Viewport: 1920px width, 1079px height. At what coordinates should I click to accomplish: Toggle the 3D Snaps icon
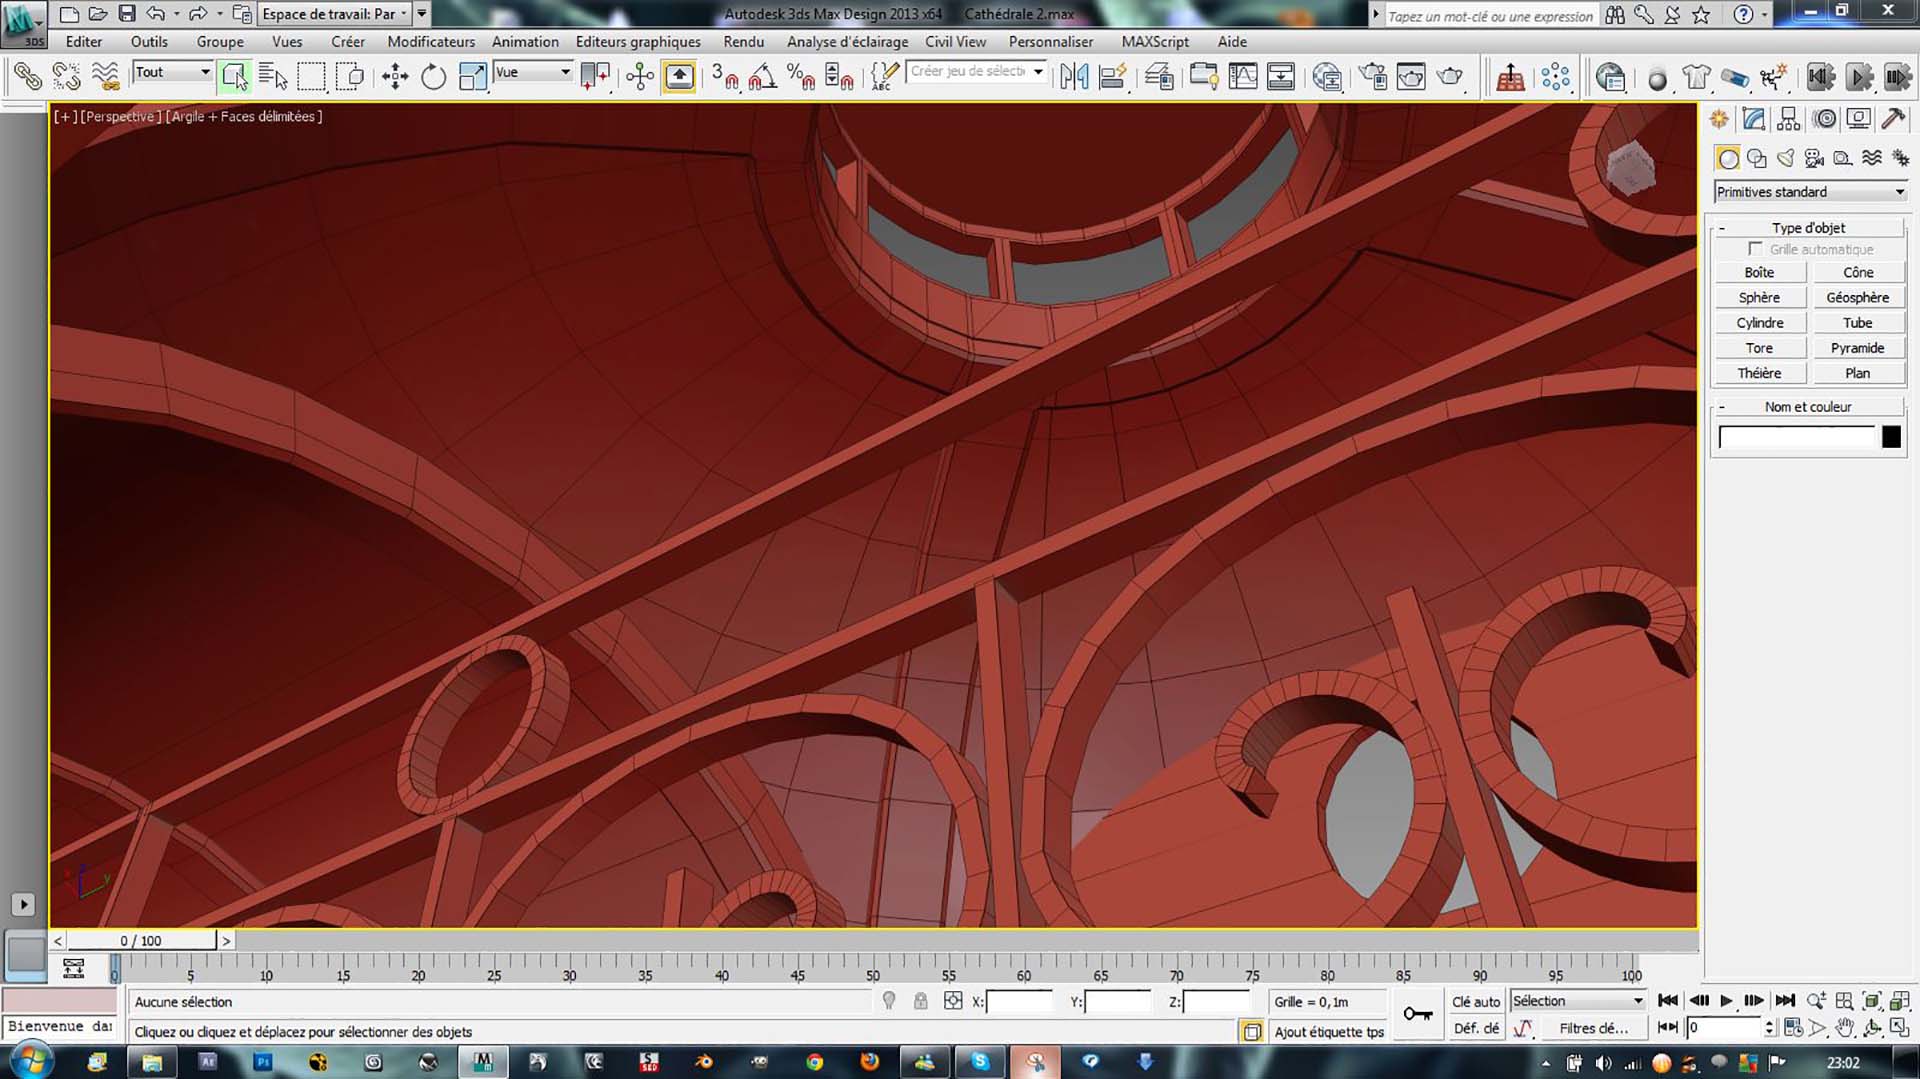tap(724, 77)
